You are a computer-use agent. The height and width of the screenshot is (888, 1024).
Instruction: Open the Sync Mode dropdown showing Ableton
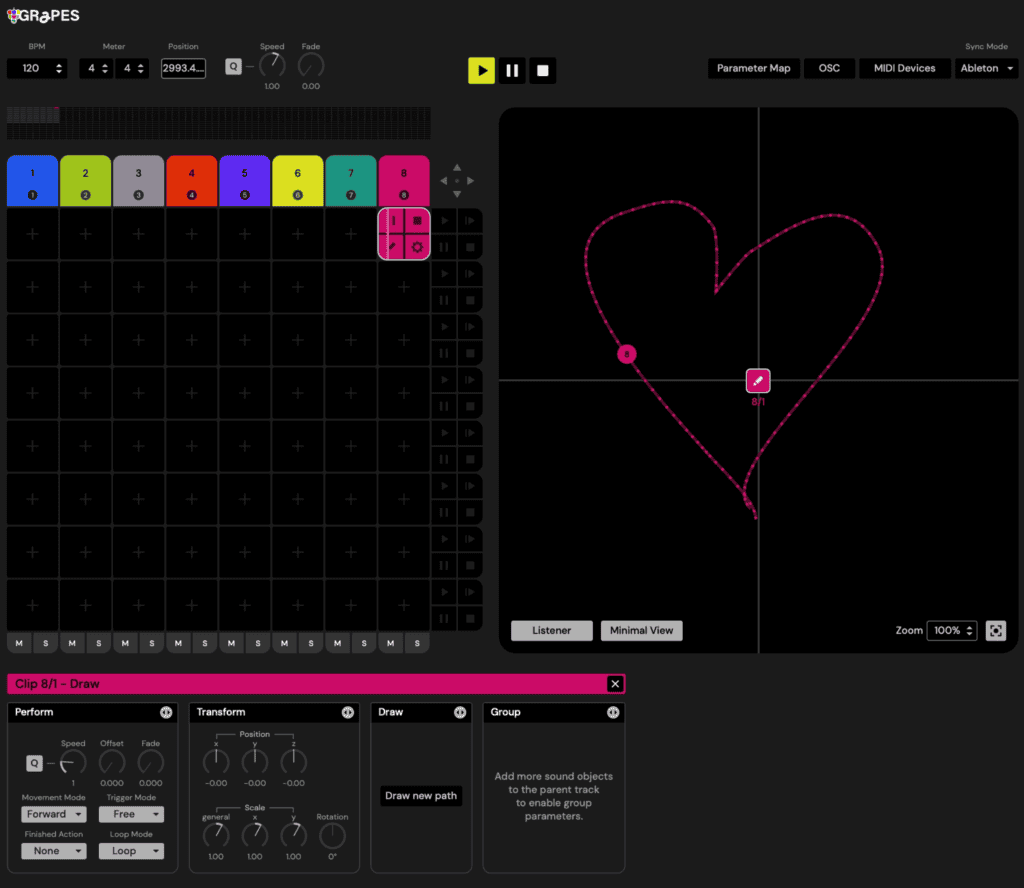[986, 68]
